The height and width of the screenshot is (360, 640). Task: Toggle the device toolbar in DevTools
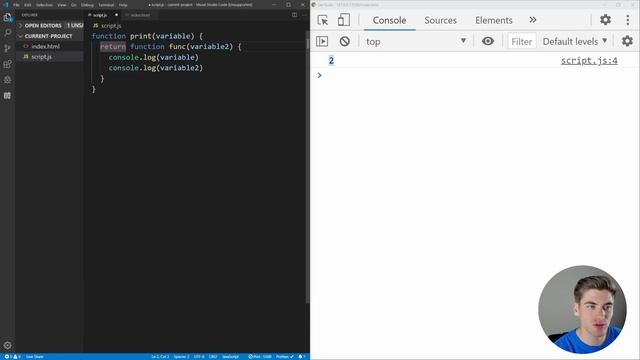pyautogui.click(x=344, y=20)
